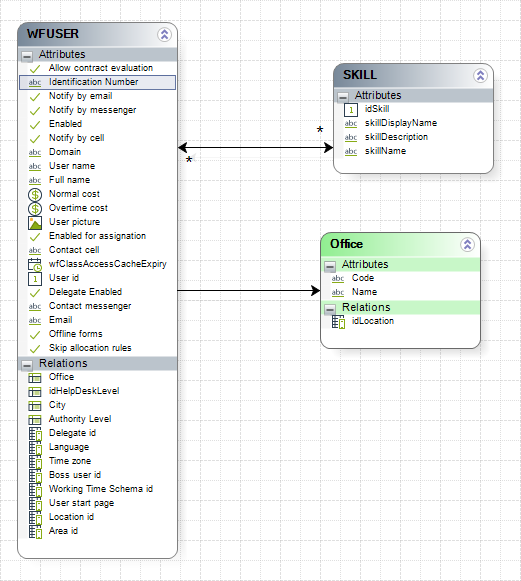Click the integer icon beside idSkill
Screen dimensions: 521x581
tap(351, 110)
